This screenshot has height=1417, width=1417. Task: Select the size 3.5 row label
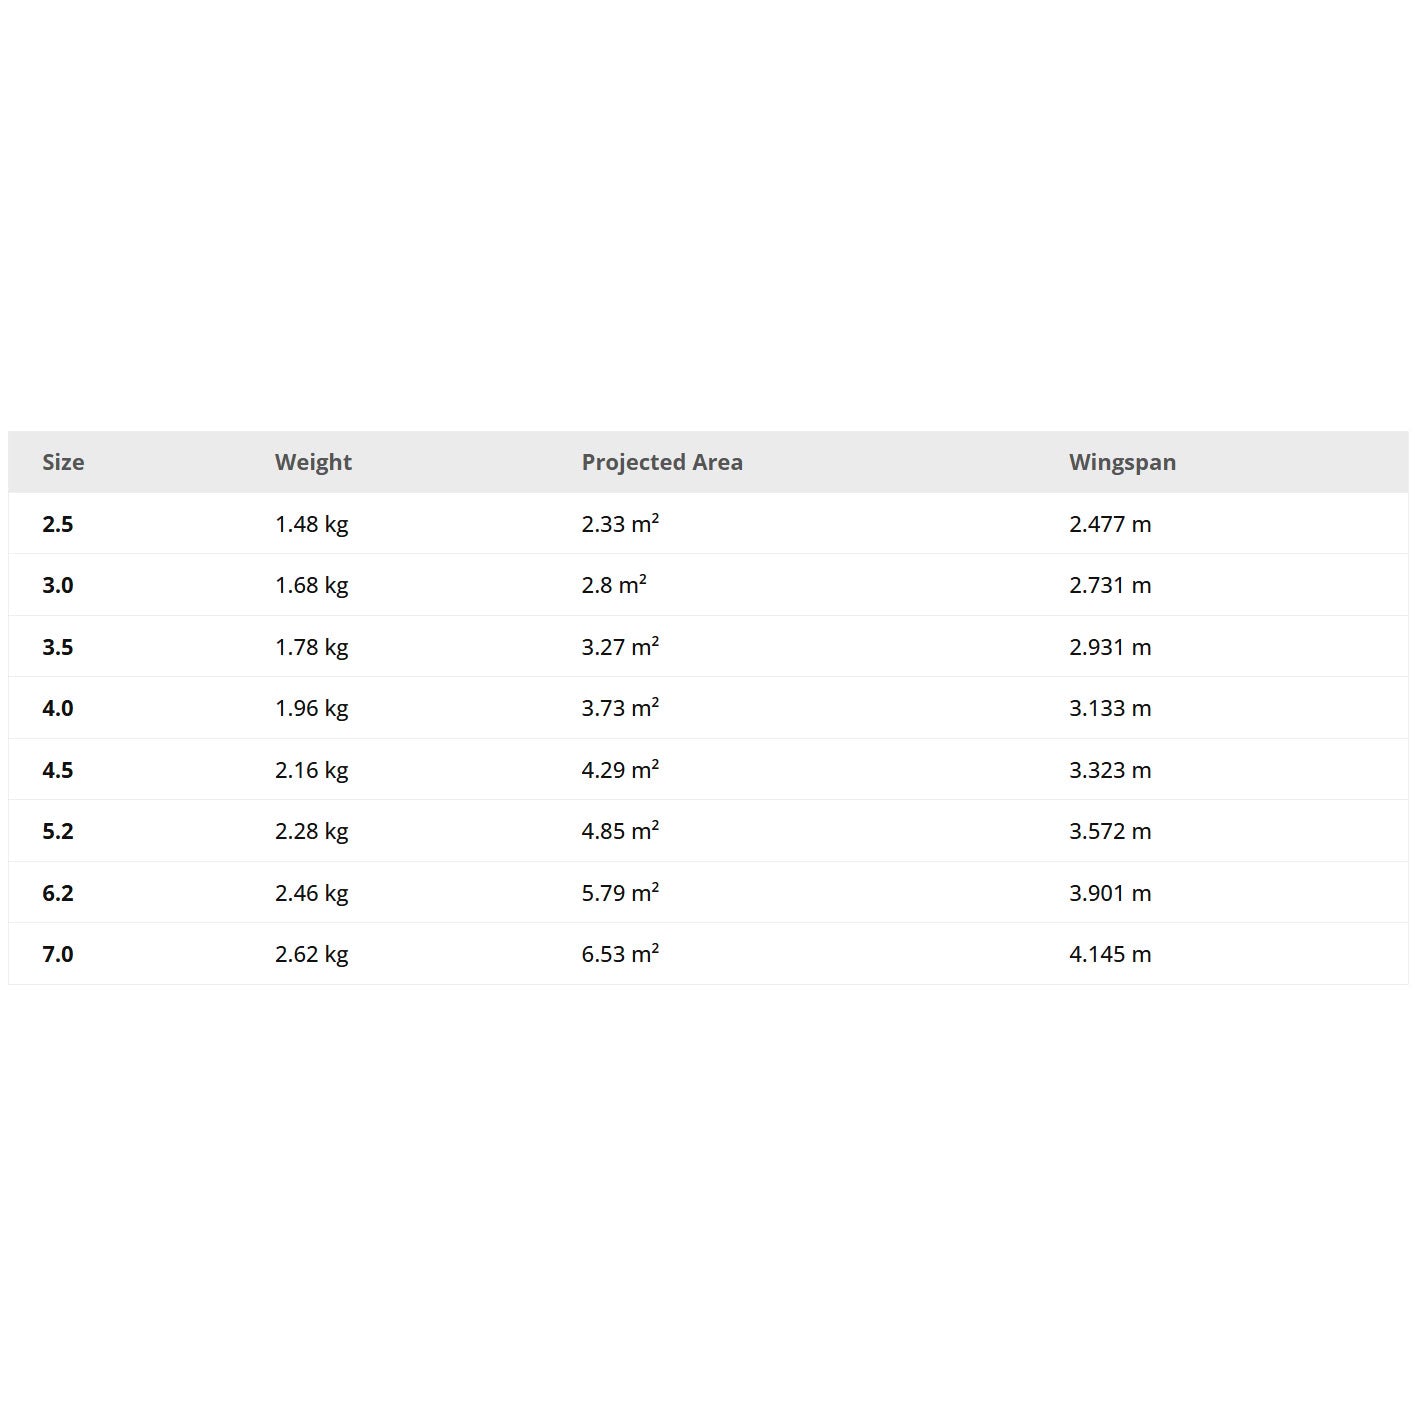[58, 647]
